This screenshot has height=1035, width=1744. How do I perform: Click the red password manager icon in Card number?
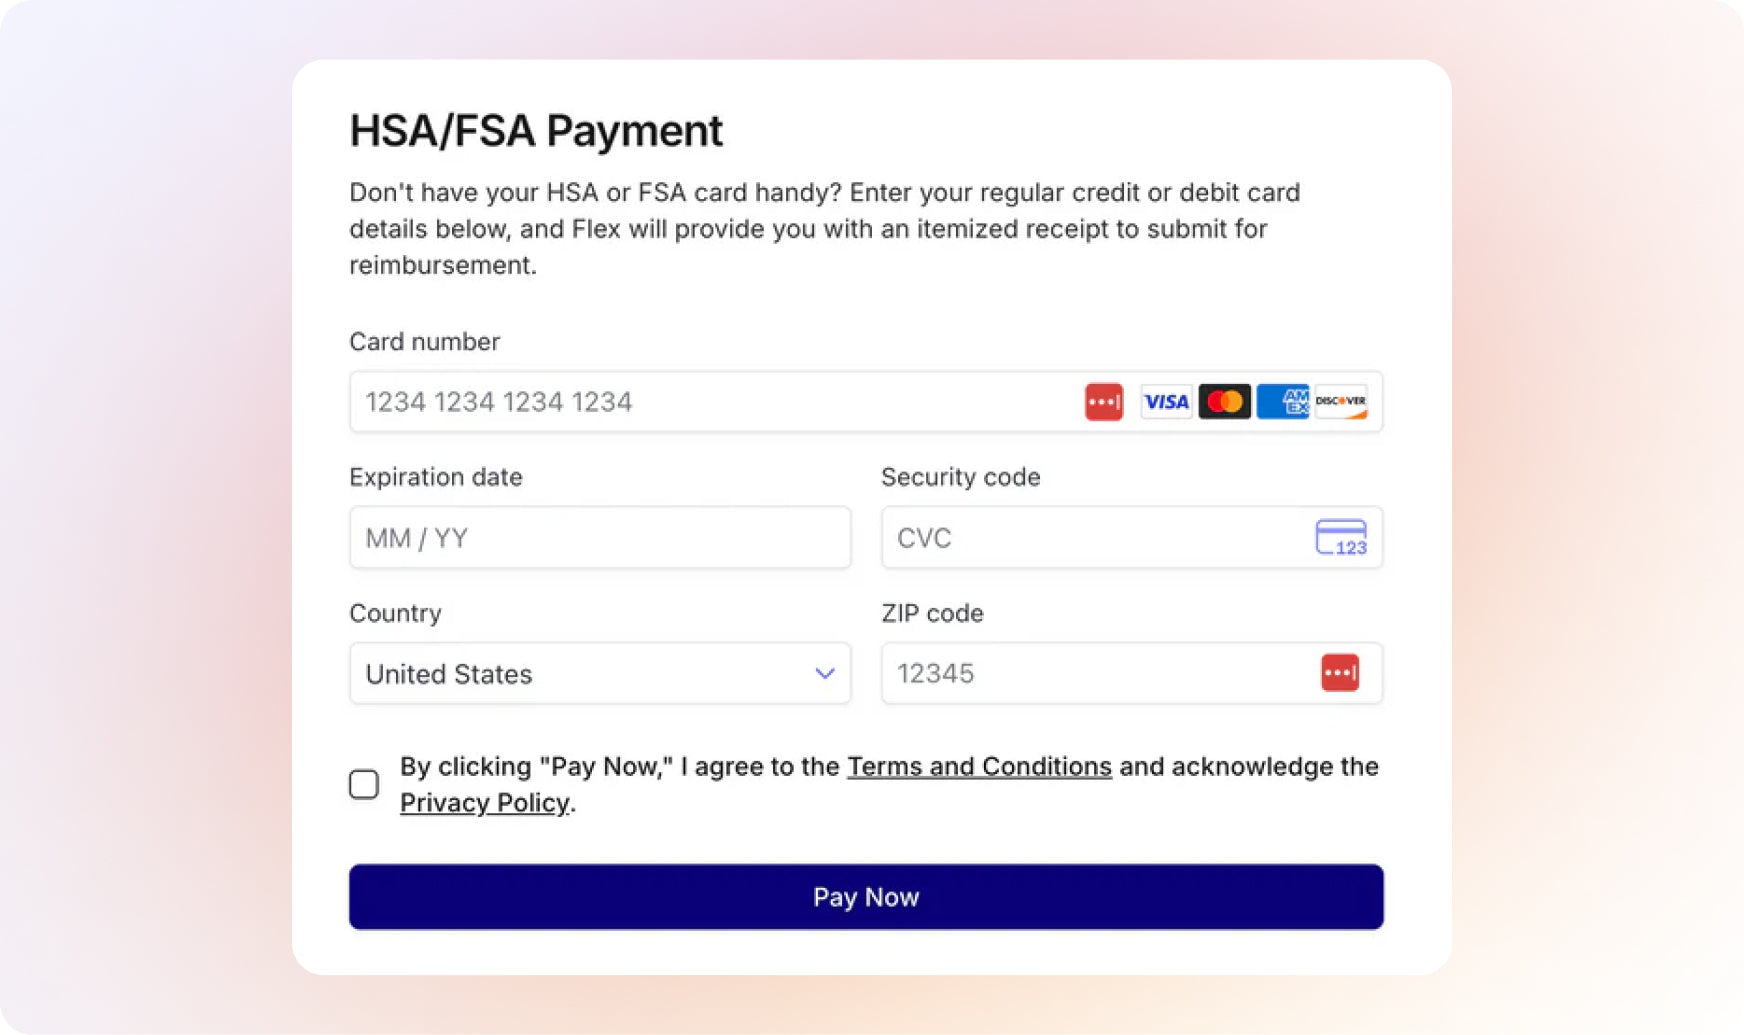(1104, 402)
